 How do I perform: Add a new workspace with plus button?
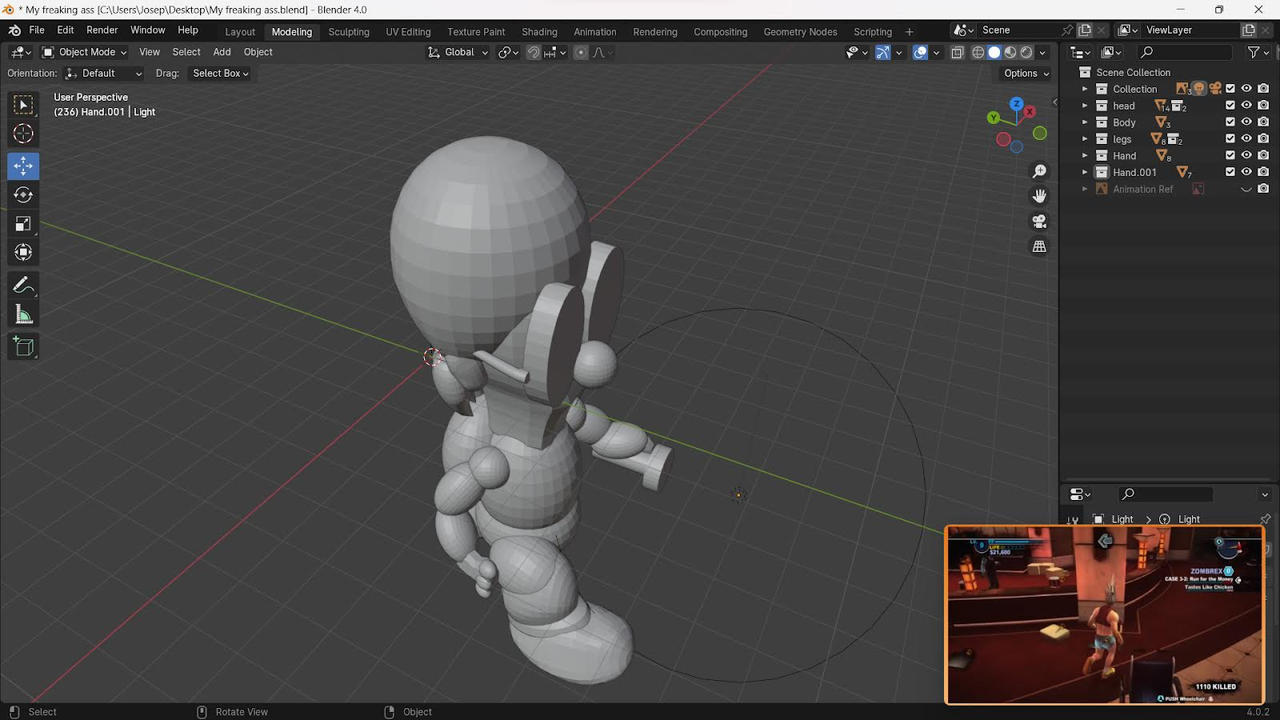click(909, 32)
